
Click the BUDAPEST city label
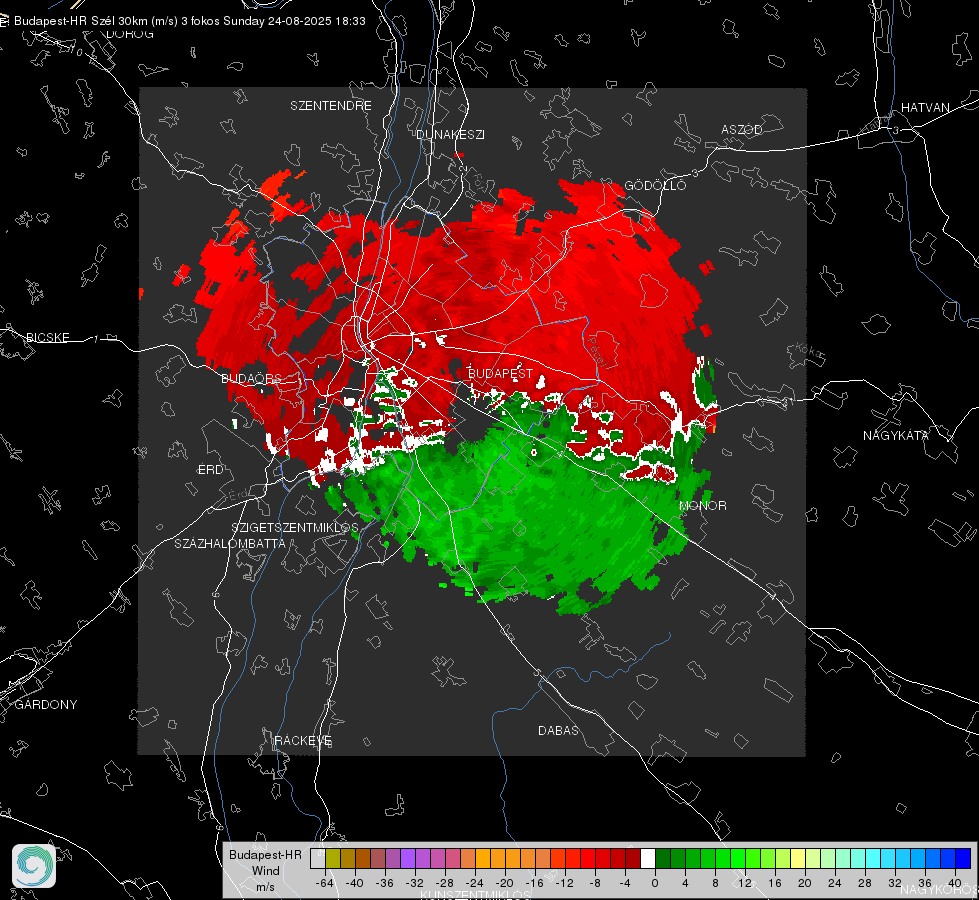coord(500,373)
